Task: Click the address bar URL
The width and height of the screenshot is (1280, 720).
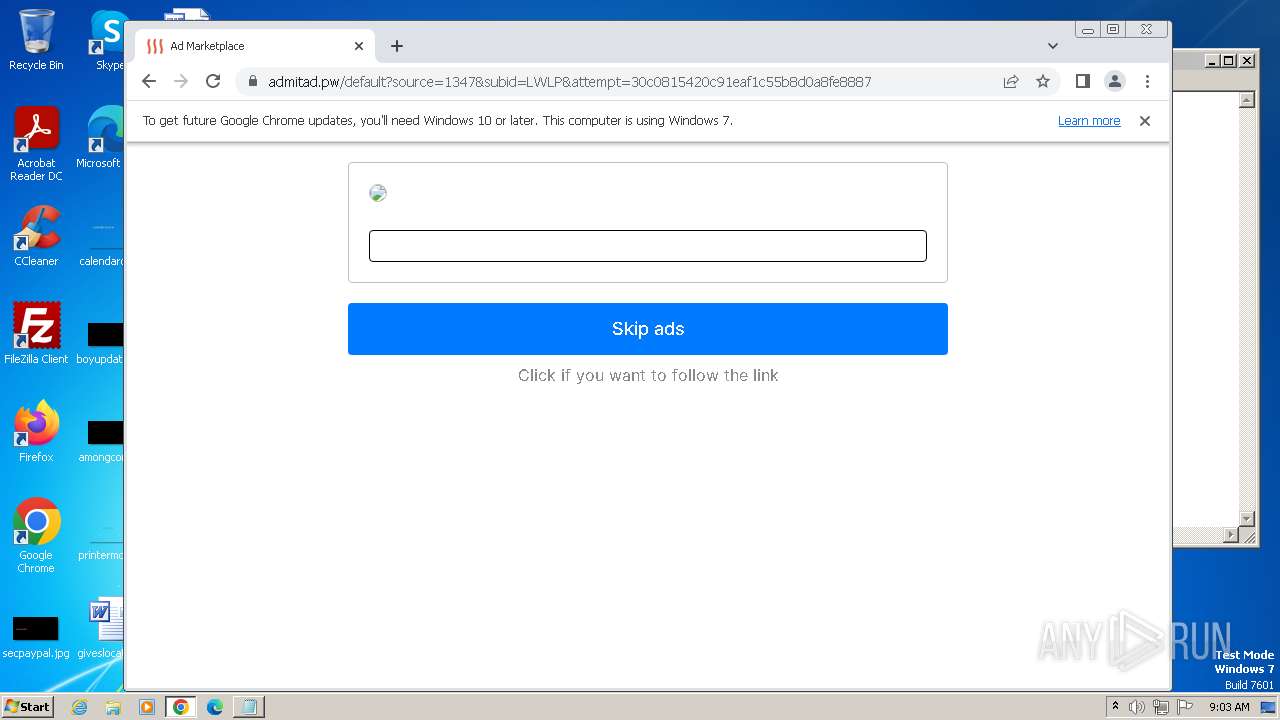Action: pos(569,82)
